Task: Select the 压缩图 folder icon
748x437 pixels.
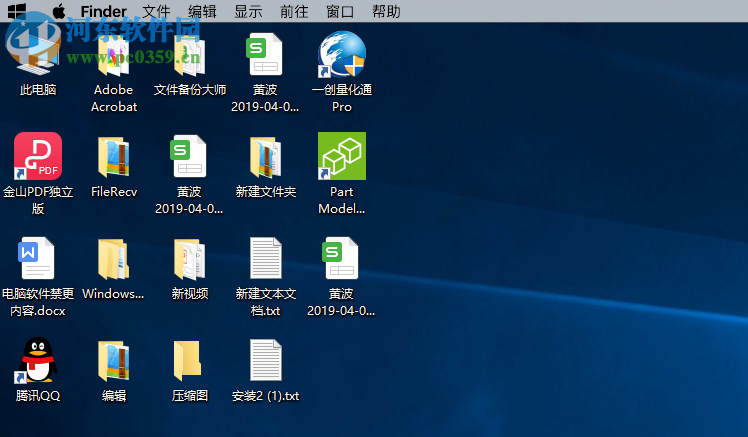Action: pyautogui.click(x=187, y=361)
